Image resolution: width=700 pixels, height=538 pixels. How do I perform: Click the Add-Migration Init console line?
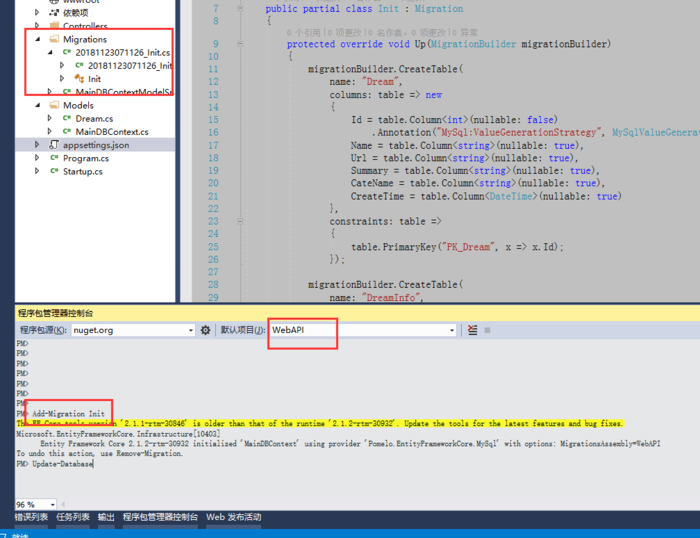[x=68, y=414]
